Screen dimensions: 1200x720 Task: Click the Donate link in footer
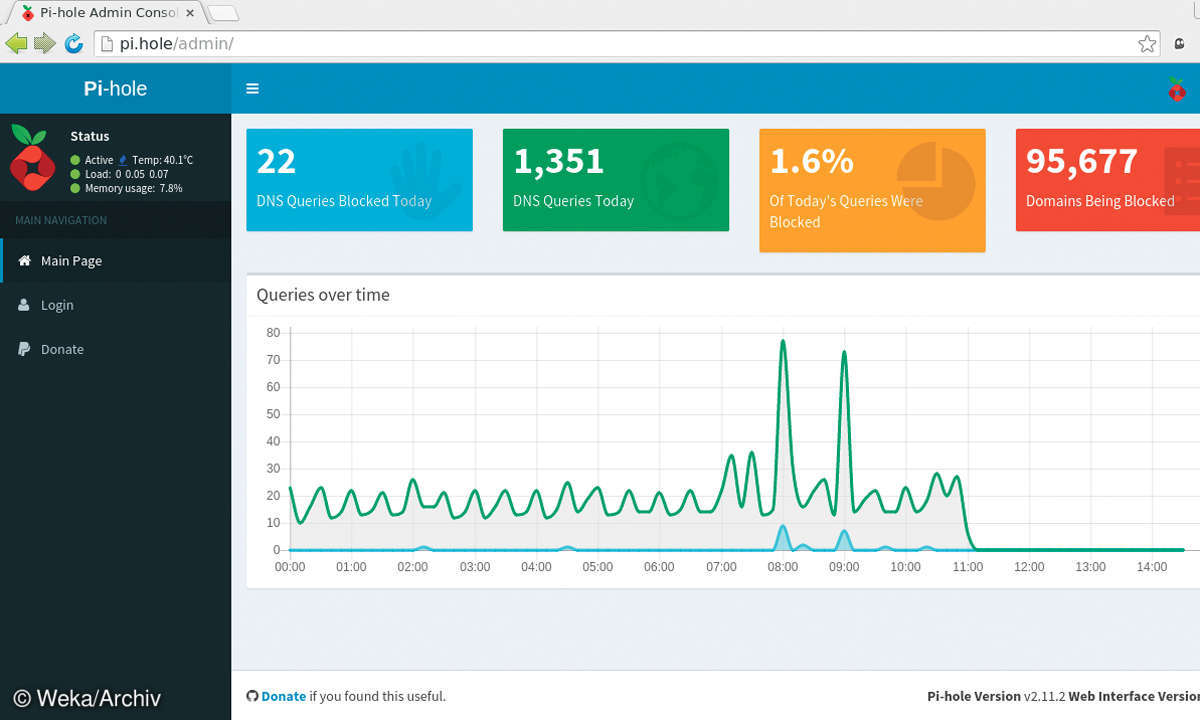tap(284, 696)
